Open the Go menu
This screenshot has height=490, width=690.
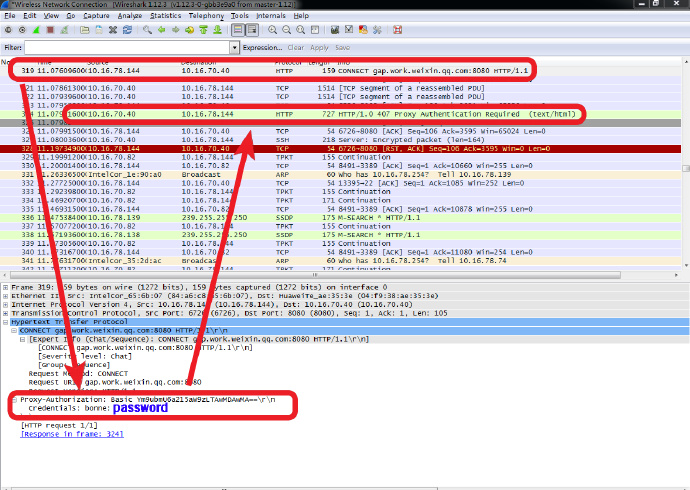(x=70, y=15)
